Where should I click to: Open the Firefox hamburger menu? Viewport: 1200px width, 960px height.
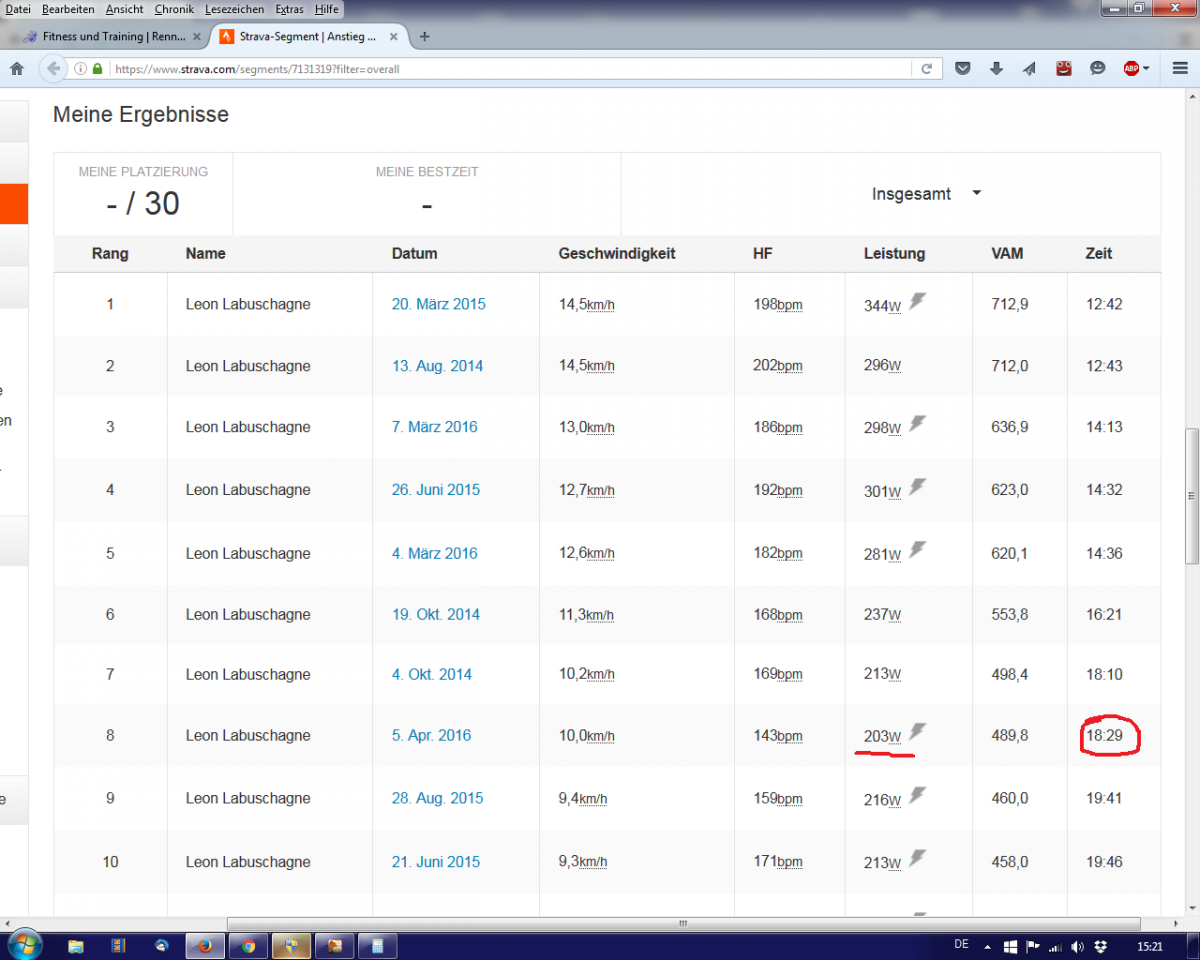(1181, 69)
